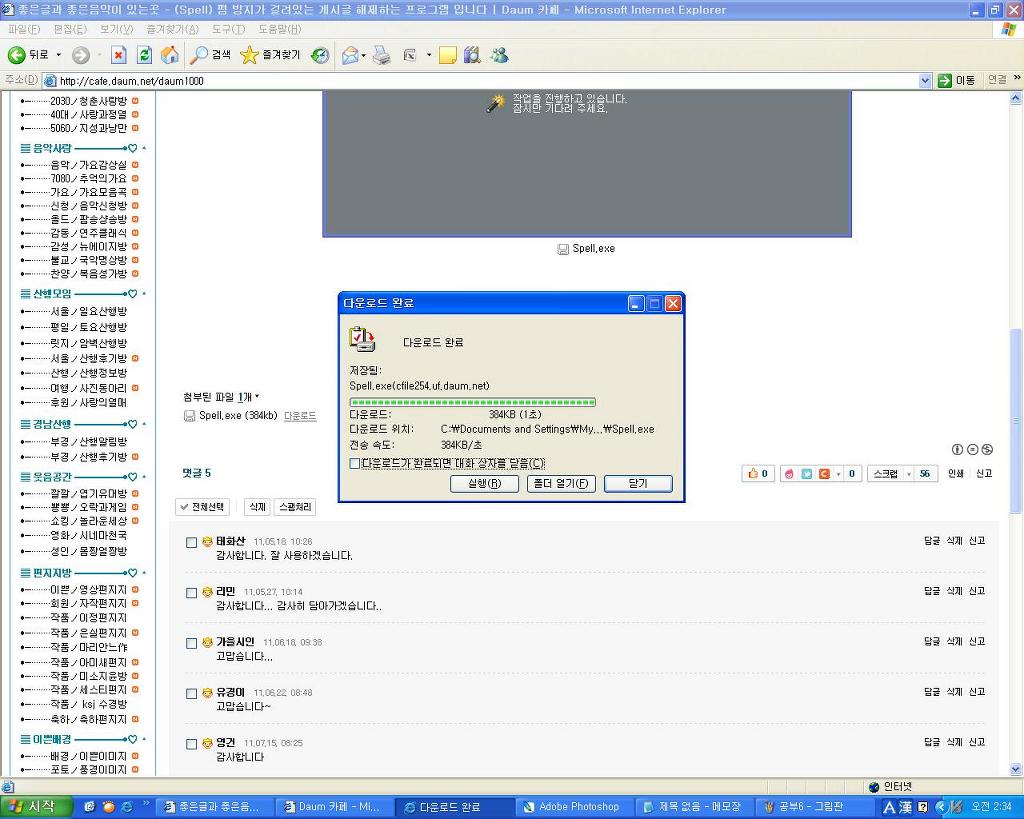Screen dimensions: 1024x819
Task: Open the Mail toolbar dropdown arrow
Action: 364,56
